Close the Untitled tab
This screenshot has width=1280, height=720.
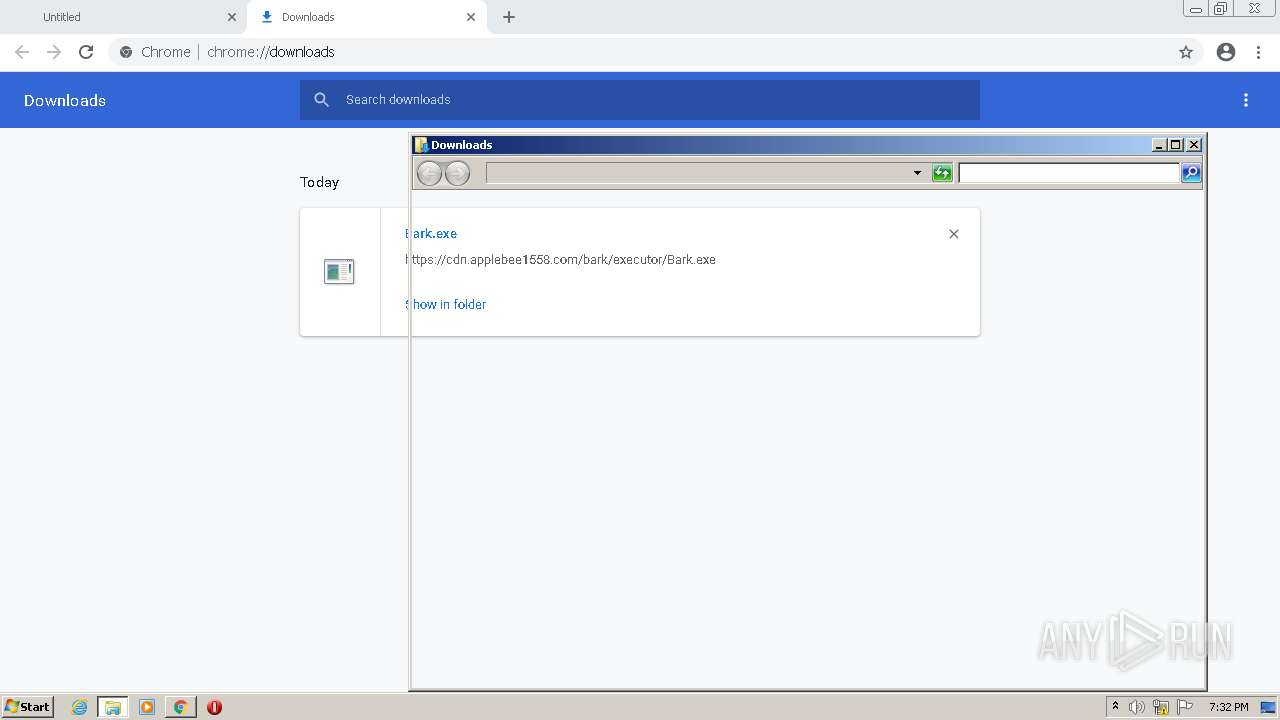coord(232,17)
